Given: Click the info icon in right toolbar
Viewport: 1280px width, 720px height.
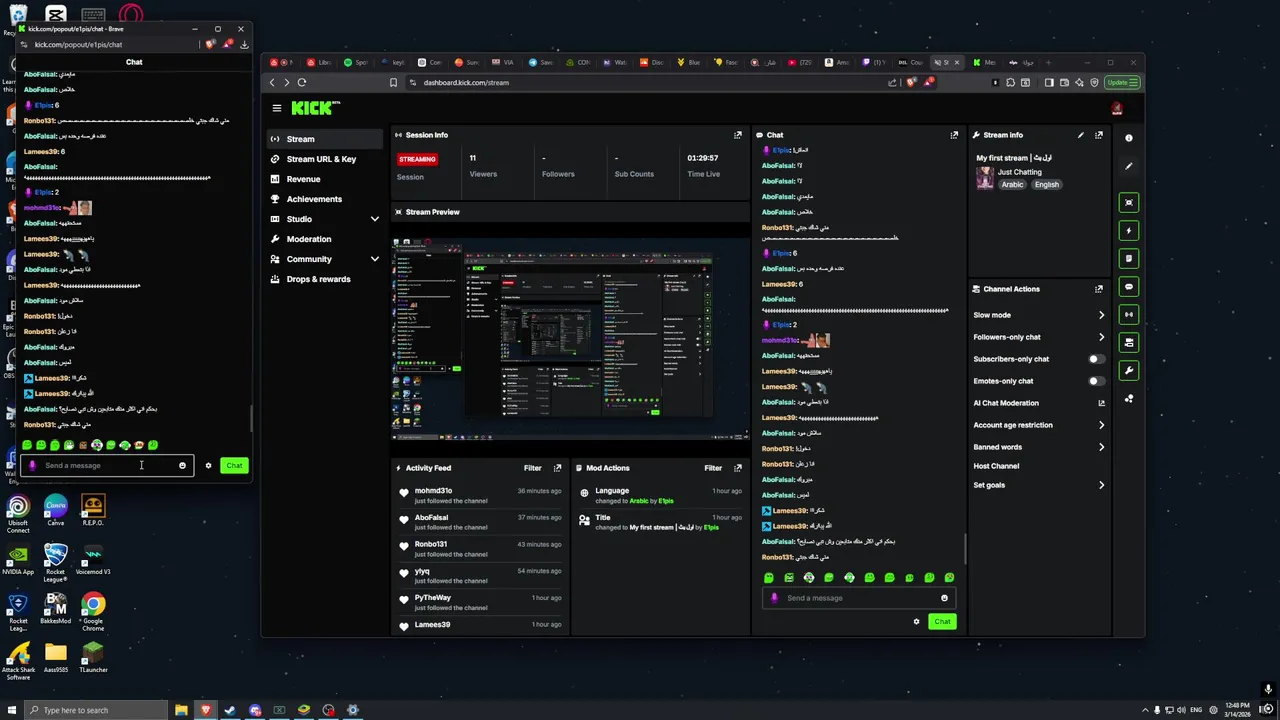Looking at the screenshot, I should (x=1129, y=138).
